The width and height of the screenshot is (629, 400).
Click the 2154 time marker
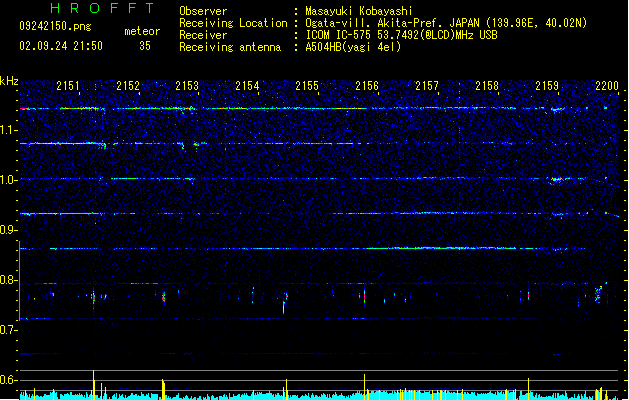pos(248,86)
